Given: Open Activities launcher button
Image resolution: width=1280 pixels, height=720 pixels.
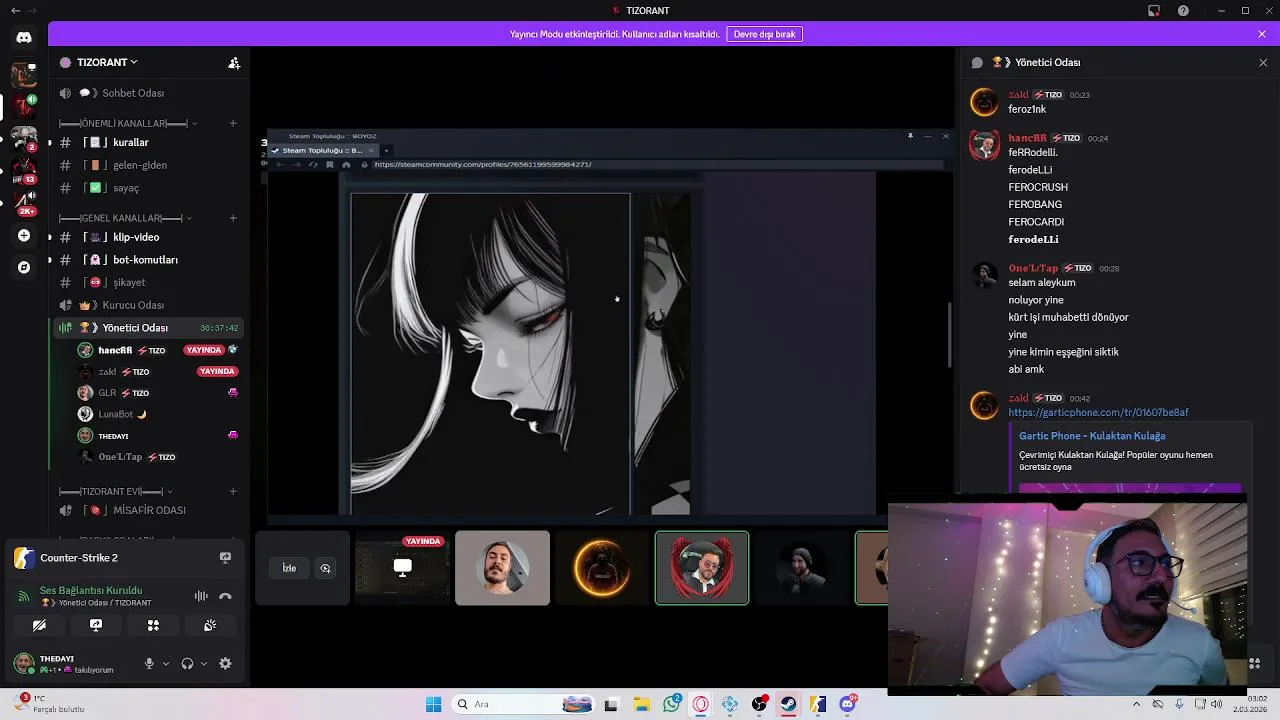Looking at the screenshot, I should click(153, 625).
